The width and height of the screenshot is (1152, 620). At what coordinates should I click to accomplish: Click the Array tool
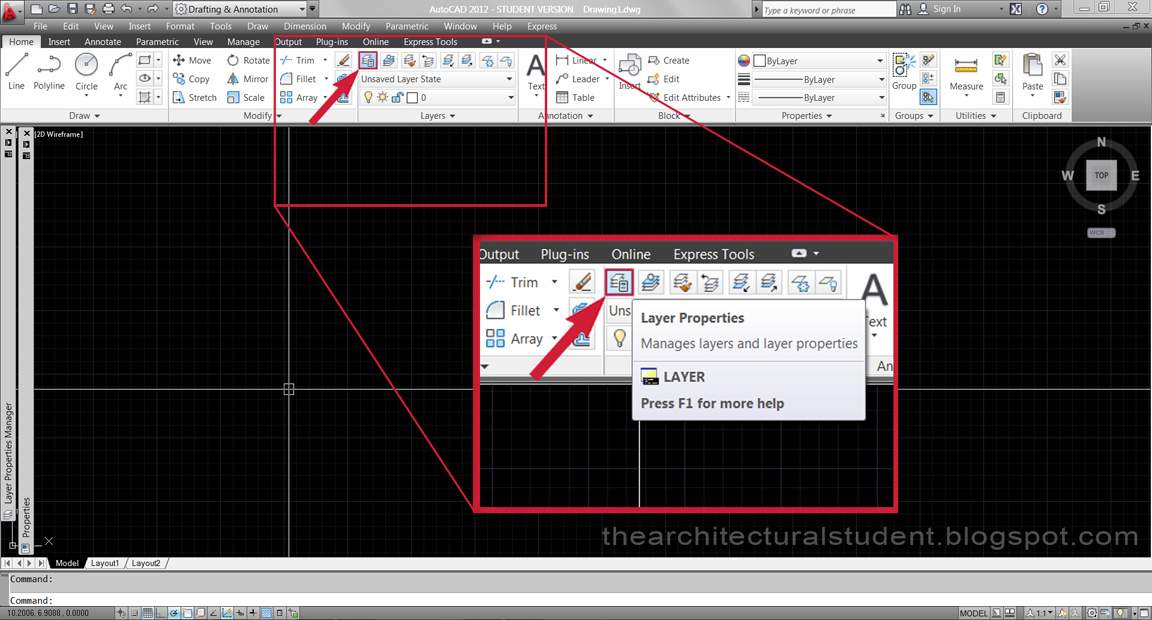299,97
